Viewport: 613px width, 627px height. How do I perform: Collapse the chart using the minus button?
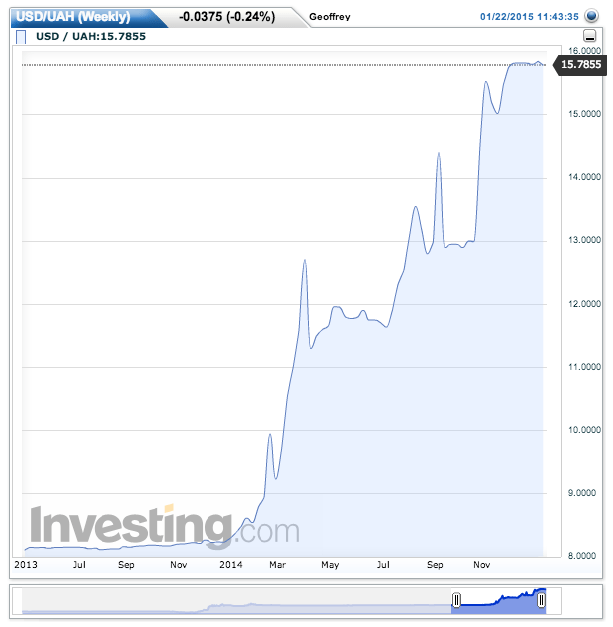[590, 38]
